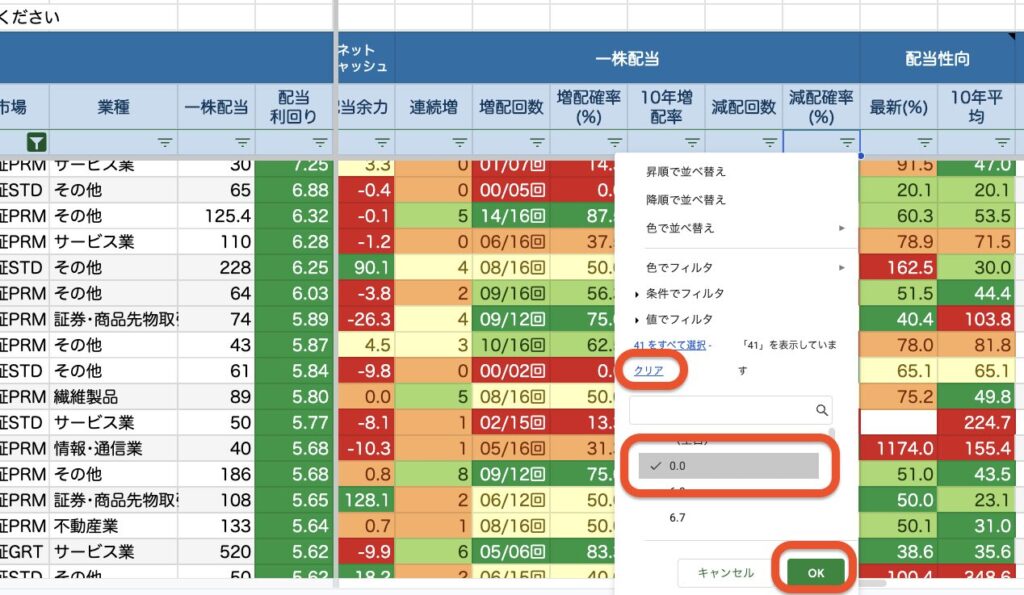This screenshot has height=595, width=1024.
Task: Expand the 値でフィルタ section
Action: click(680, 319)
